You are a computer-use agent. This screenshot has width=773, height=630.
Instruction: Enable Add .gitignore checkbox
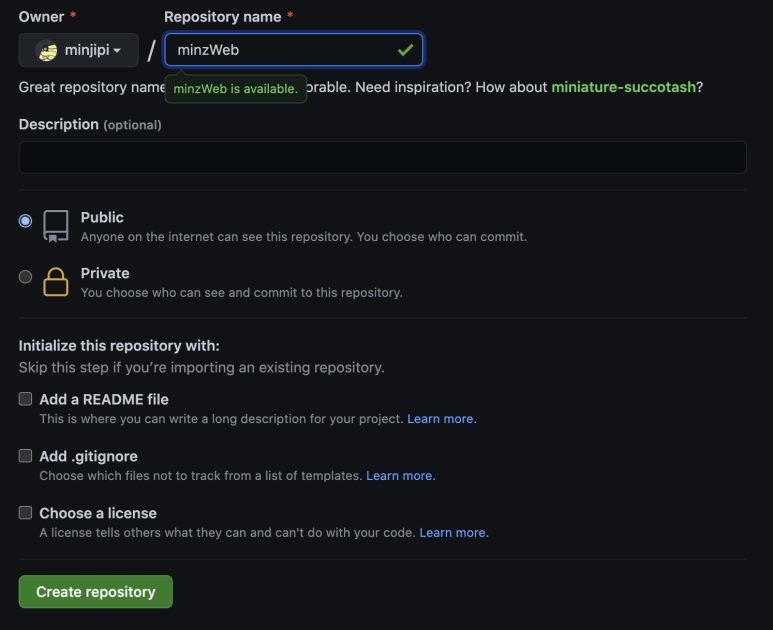pos(25,455)
